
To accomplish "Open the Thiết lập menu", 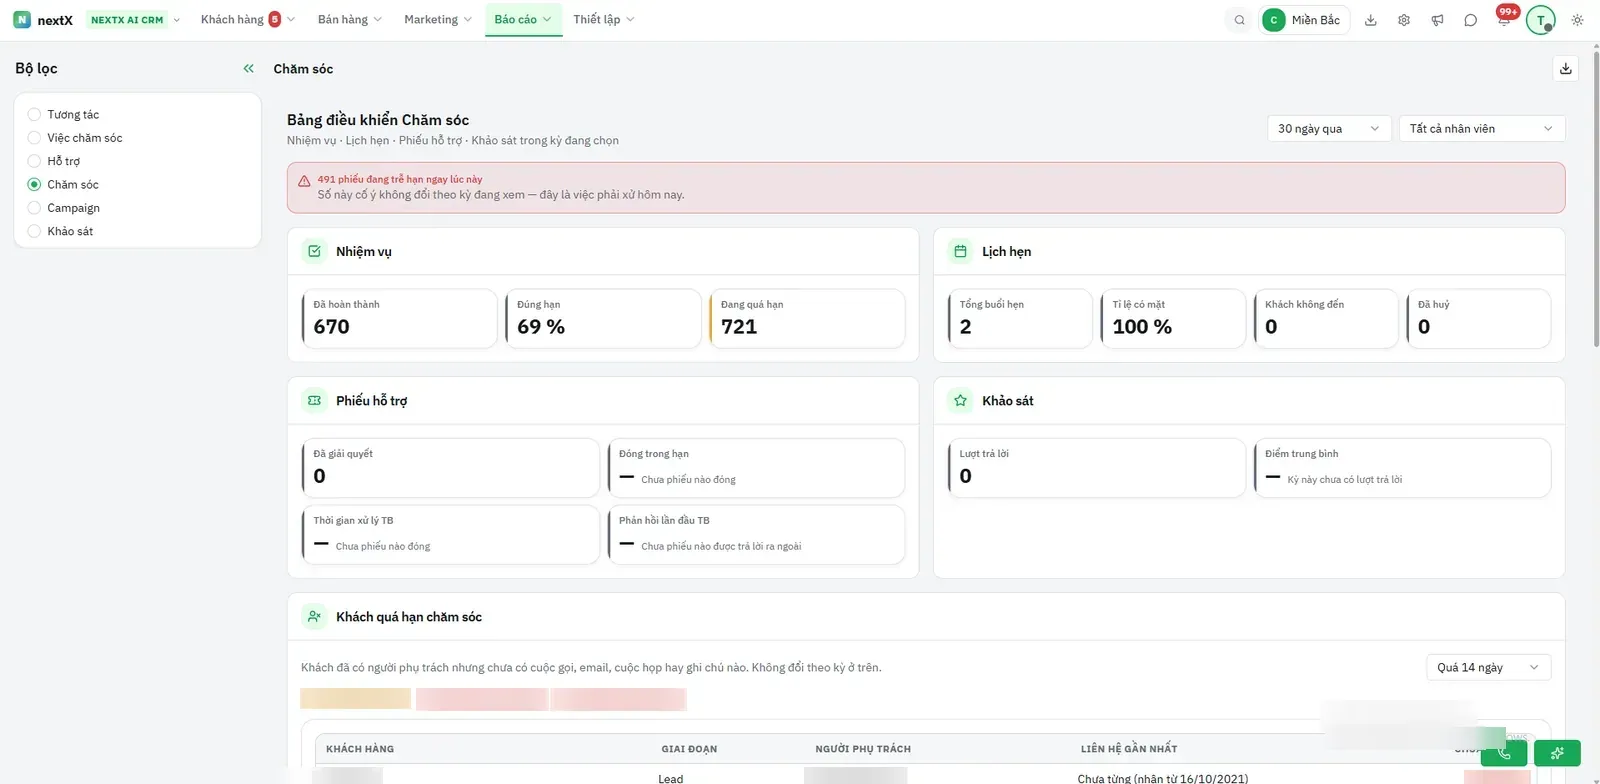I will click(x=604, y=20).
